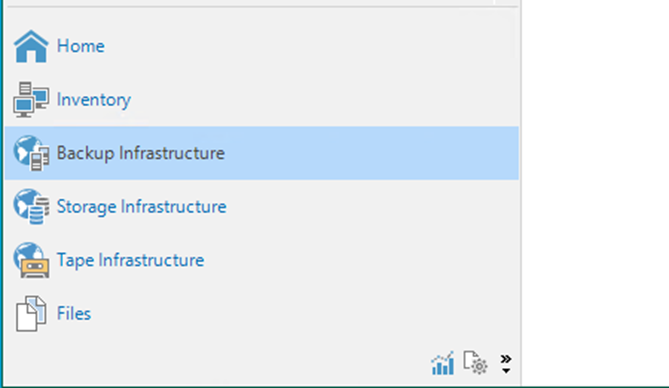Click the Home house icon
669x388 pixels.
tap(31, 47)
